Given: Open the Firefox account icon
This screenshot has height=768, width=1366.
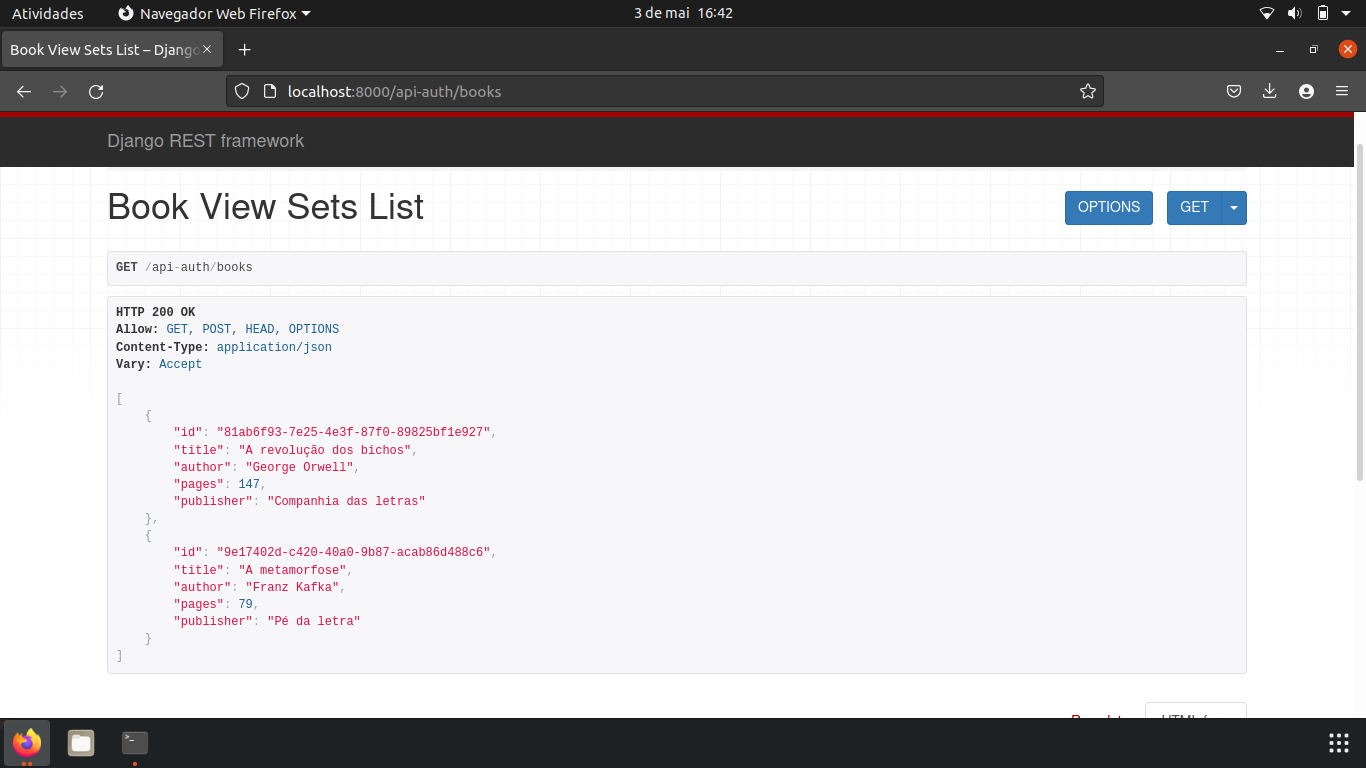Looking at the screenshot, I should click(1306, 91).
